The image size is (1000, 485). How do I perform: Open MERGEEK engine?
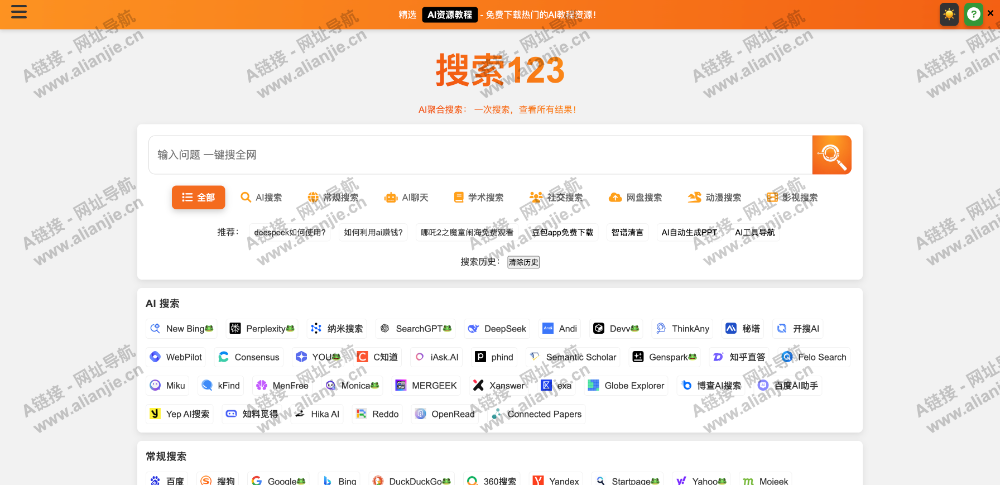tap(426, 385)
